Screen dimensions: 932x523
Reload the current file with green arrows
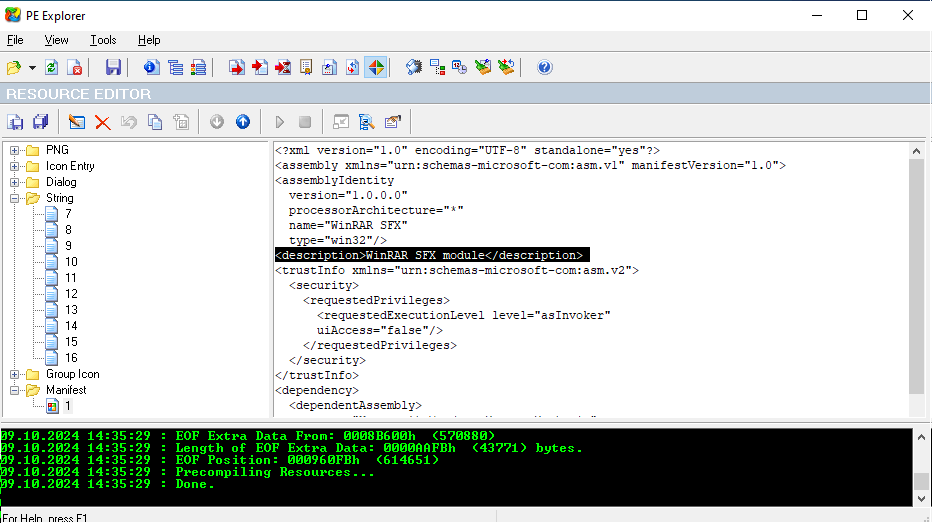click(52, 68)
